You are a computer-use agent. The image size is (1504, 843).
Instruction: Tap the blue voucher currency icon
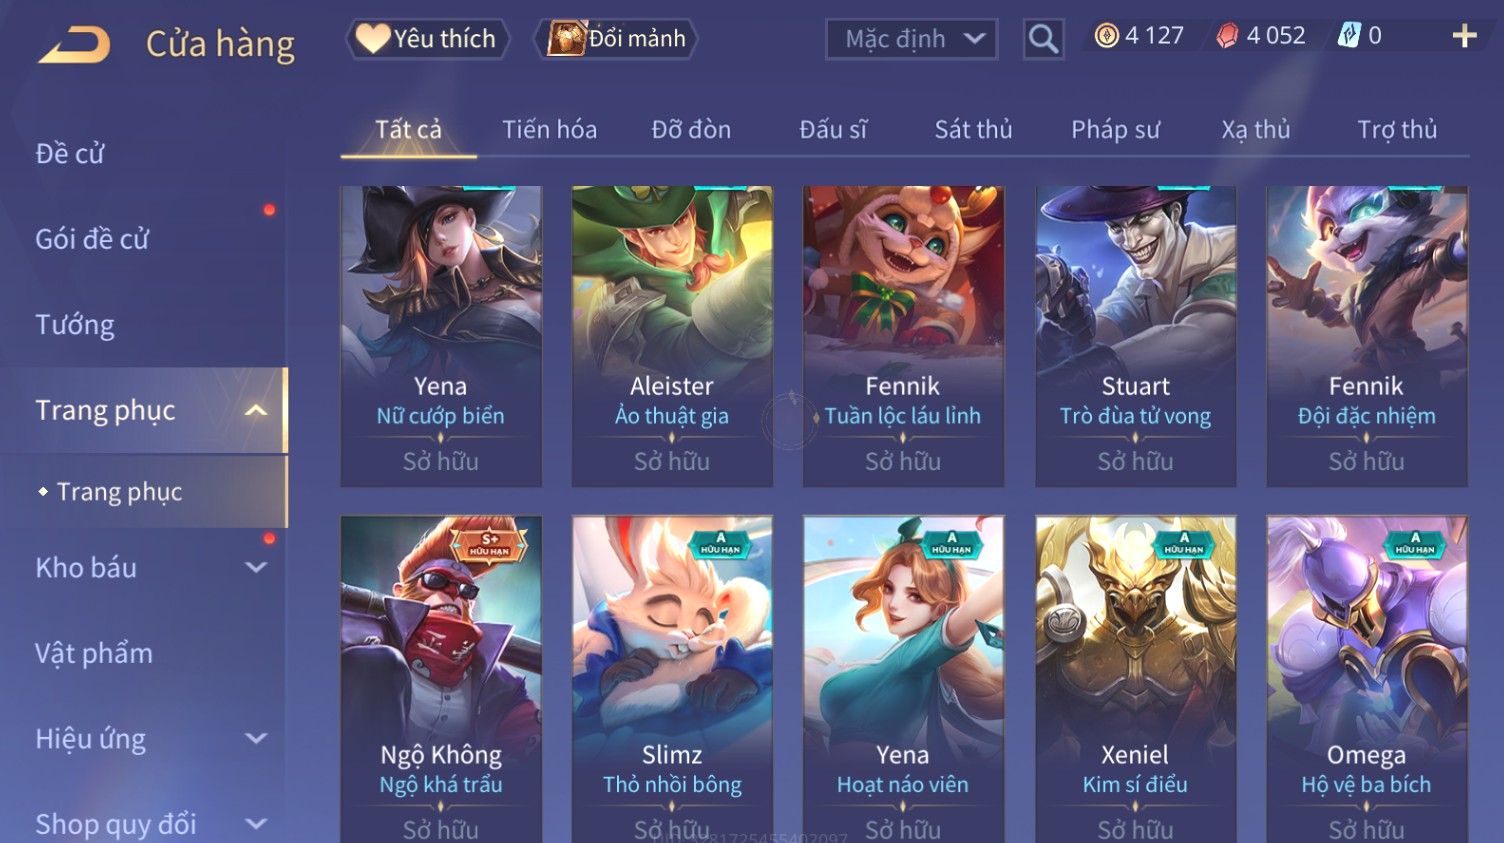(x=1349, y=36)
